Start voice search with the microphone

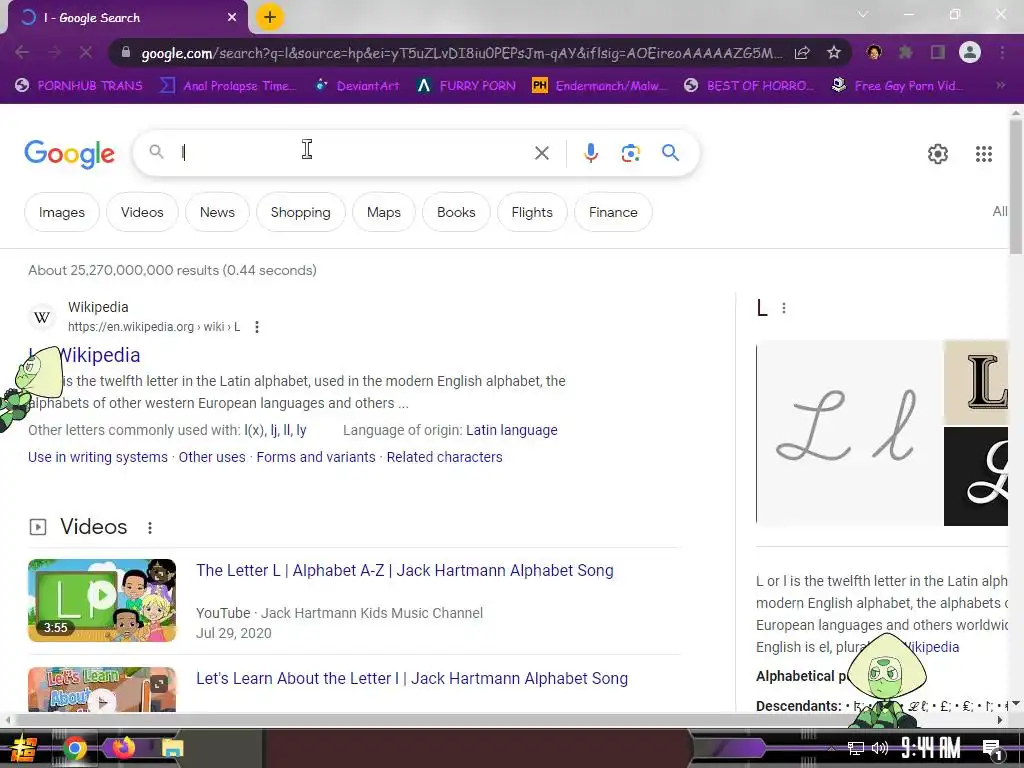(590, 153)
